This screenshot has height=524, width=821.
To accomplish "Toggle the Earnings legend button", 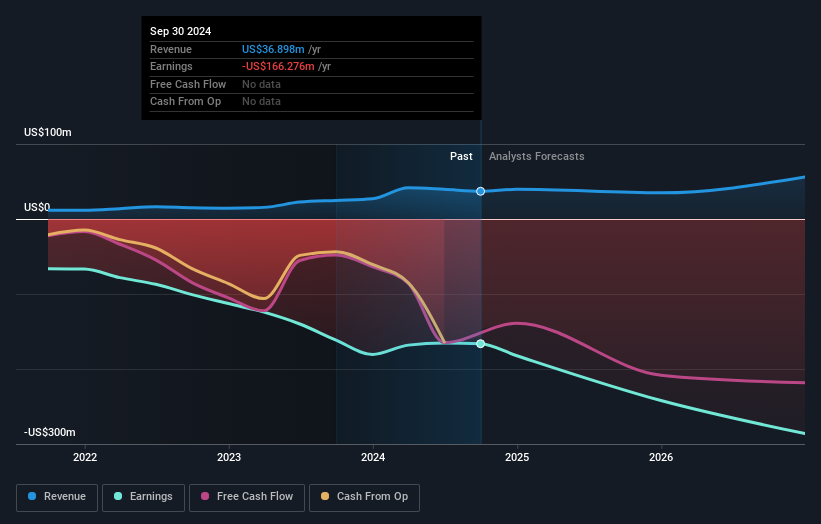I will 143,497.
